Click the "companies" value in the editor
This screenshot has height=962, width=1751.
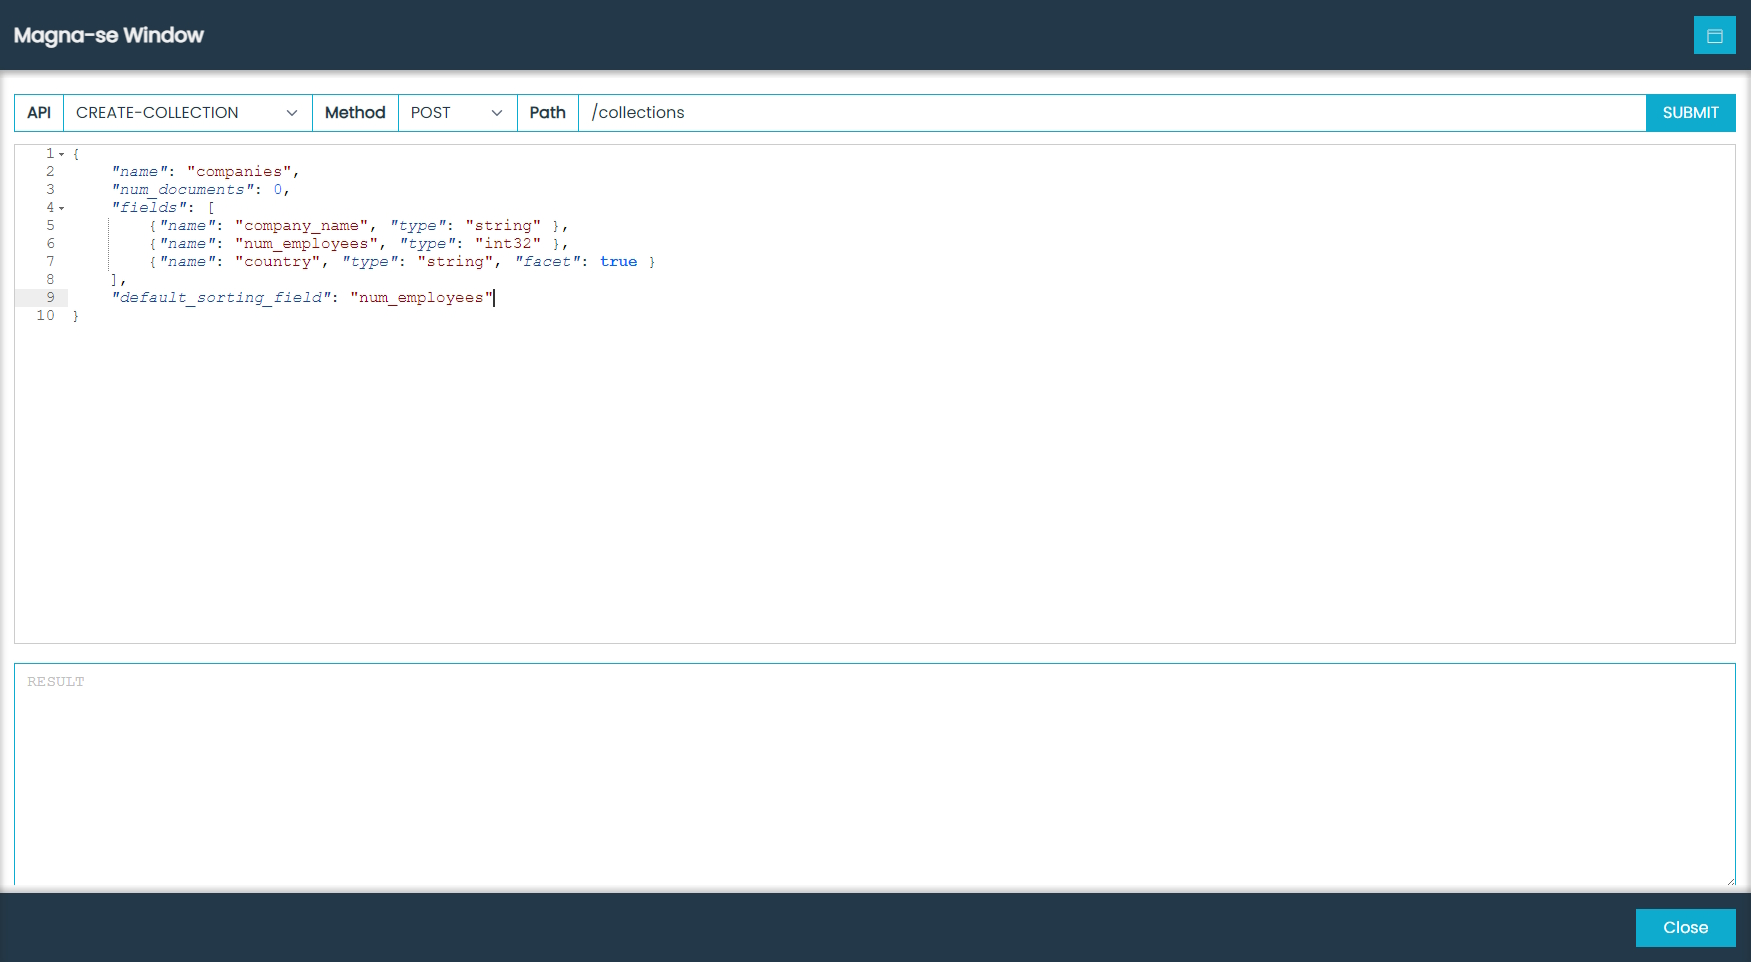pos(239,172)
